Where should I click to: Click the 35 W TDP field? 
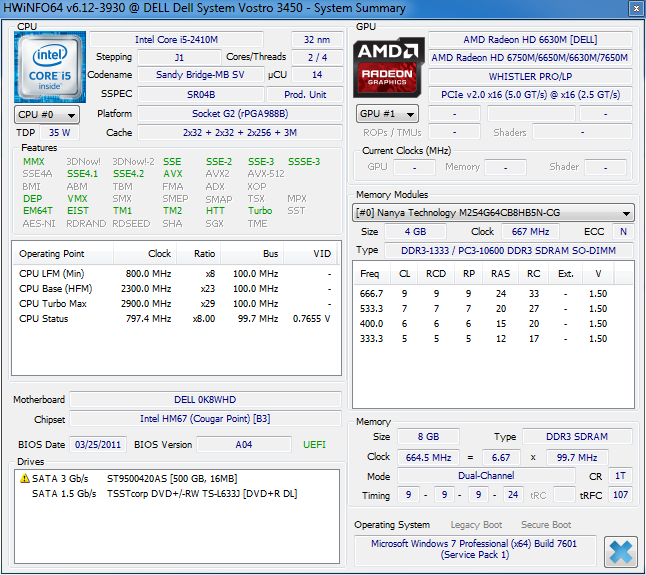59,133
